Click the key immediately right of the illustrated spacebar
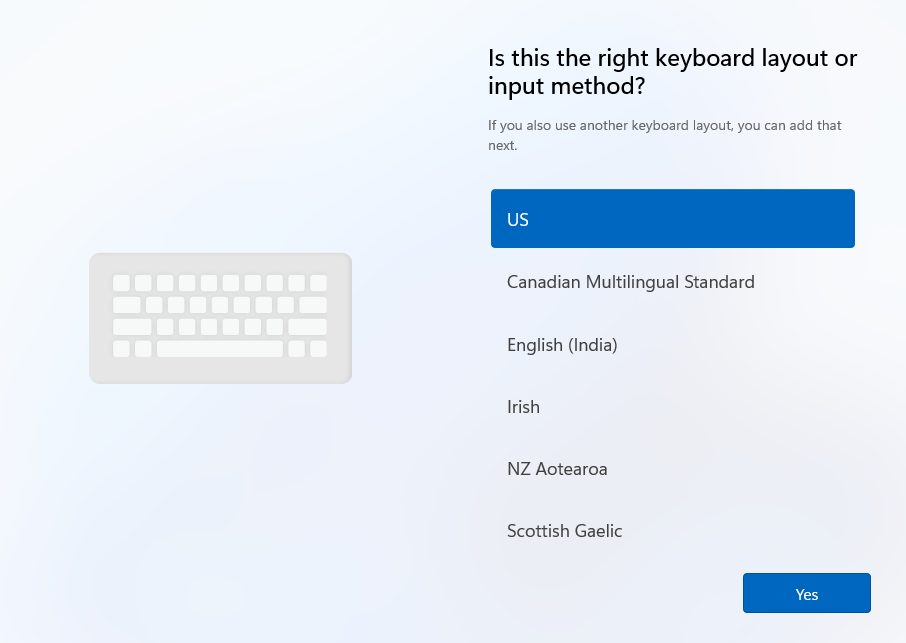This screenshot has width=906, height=643. (297, 349)
